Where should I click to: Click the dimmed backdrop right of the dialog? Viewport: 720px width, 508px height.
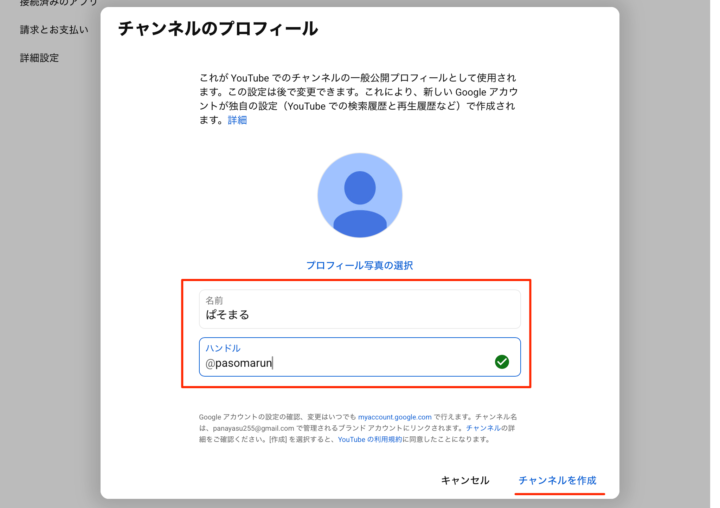668,250
